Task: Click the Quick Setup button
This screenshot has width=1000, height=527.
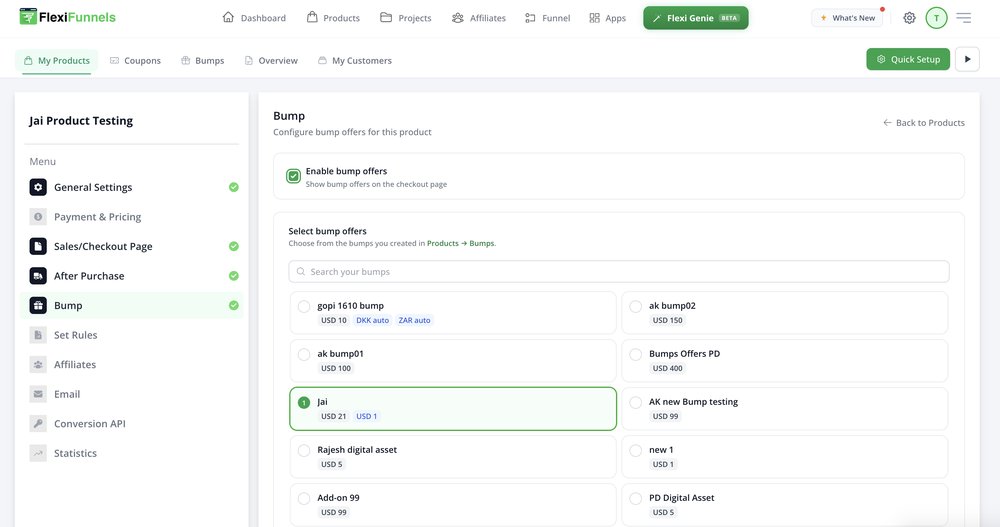Action: (x=908, y=59)
